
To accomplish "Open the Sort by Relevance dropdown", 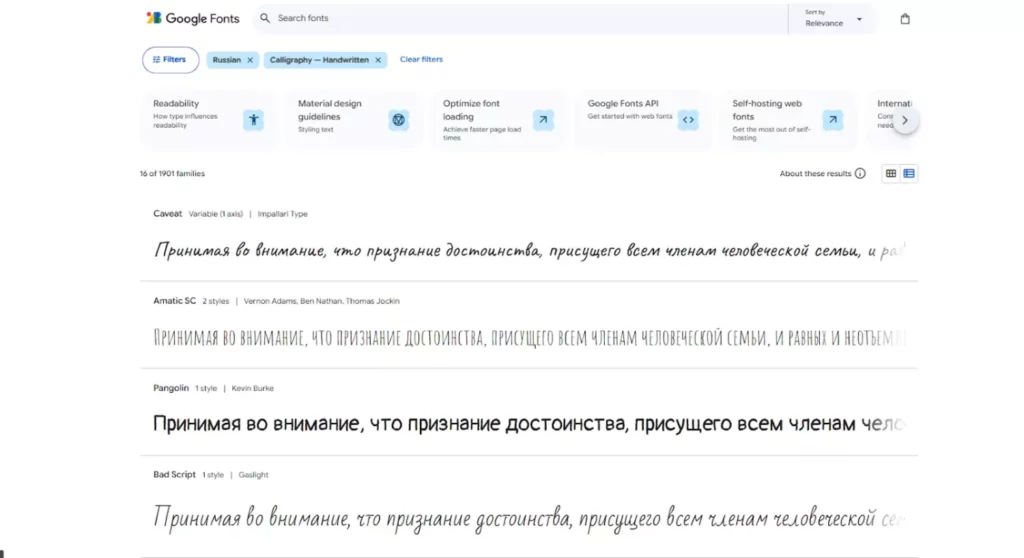I will (833, 18).
